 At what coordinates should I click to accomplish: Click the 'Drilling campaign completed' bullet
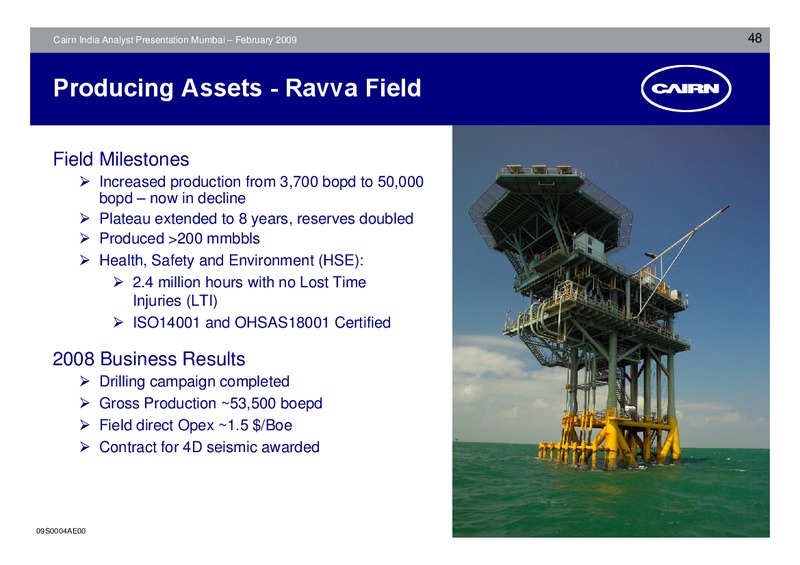pos(194,382)
